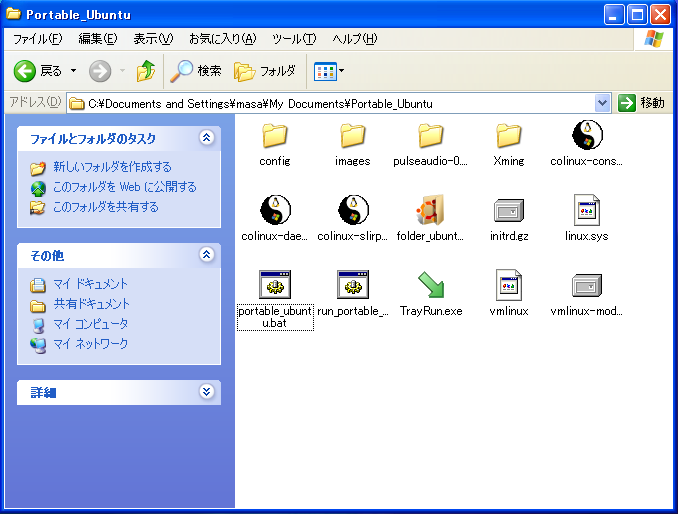The height and width of the screenshot is (514, 678).
Task: Expand the 詳細 details panel
Action: (207, 391)
